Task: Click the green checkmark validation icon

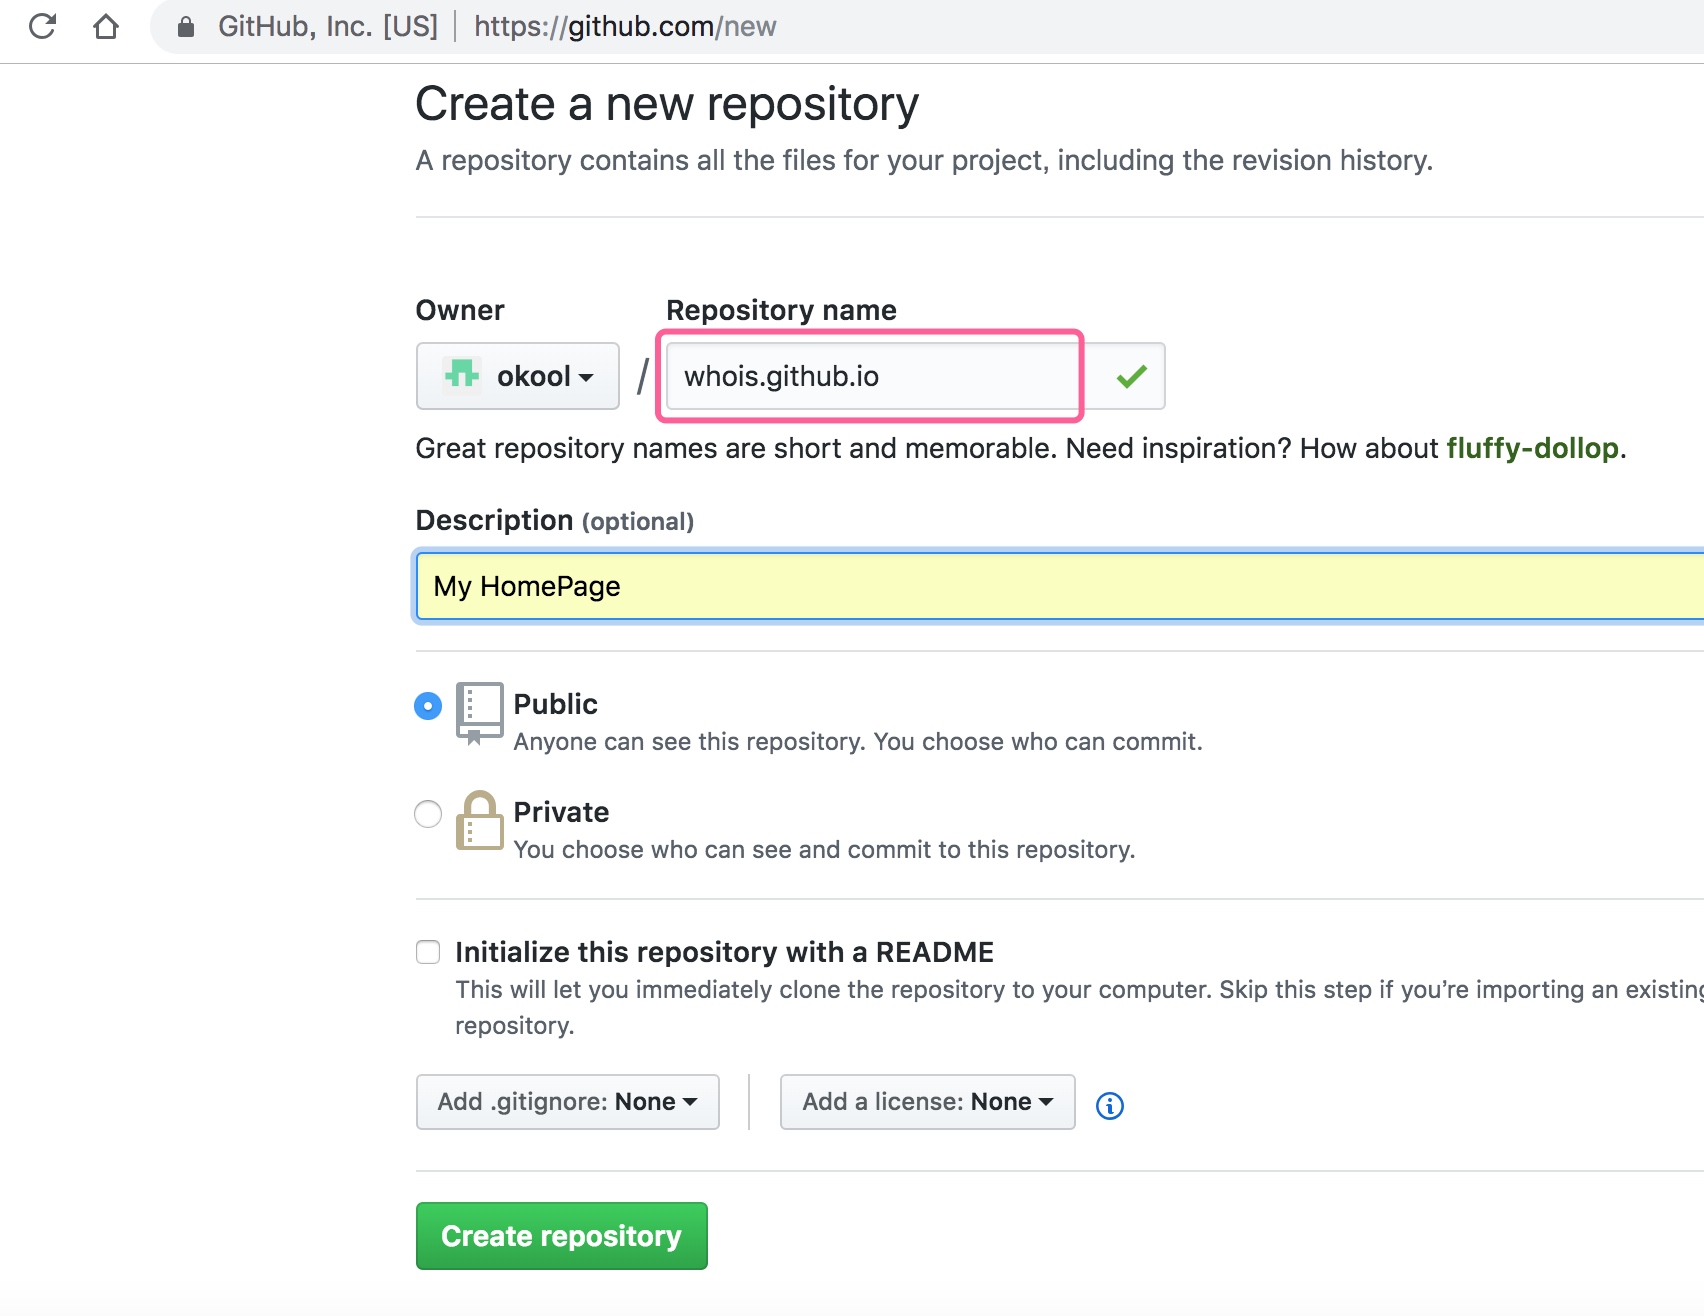Action: (1131, 376)
